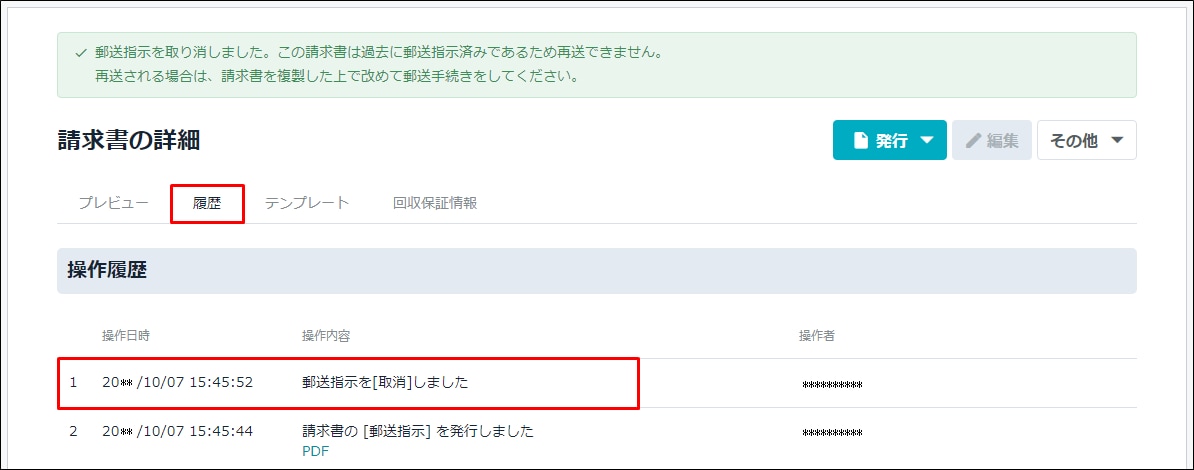The height and width of the screenshot is (470, 1194).
Task: Click the pencil icon beside 編集
Action: (x=973, y=141)
